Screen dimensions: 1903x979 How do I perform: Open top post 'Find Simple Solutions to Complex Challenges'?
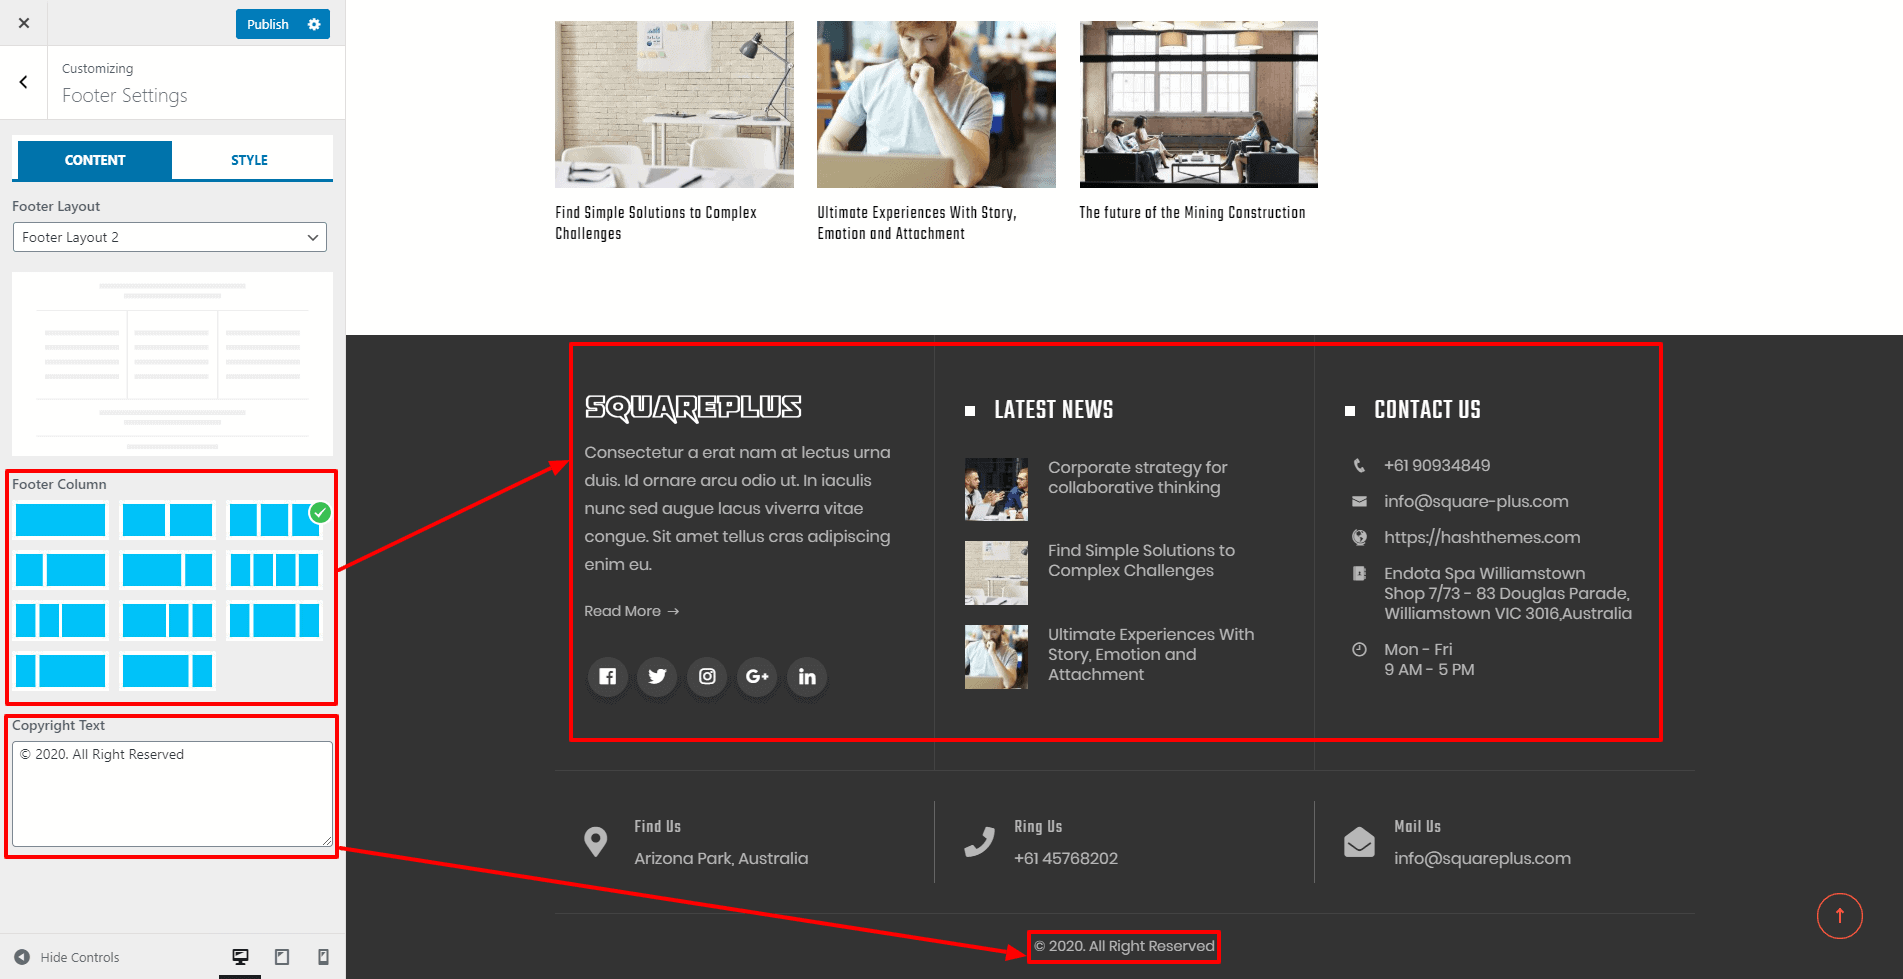pos(656,223)
